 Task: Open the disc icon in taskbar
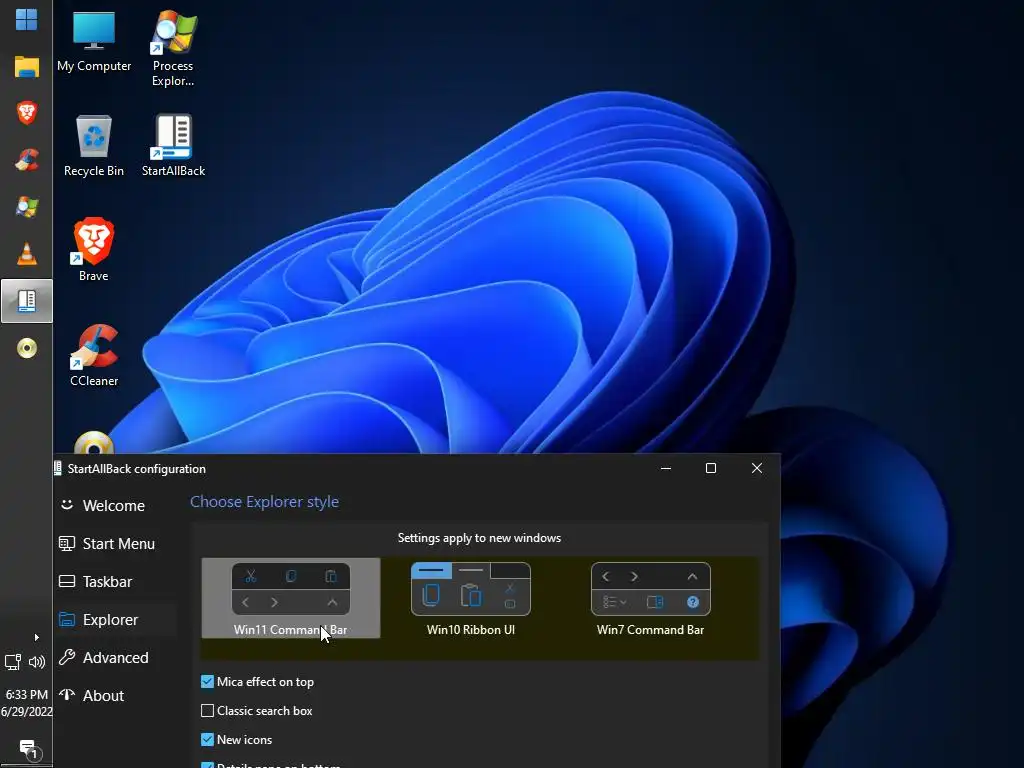[x=26, y=348]
